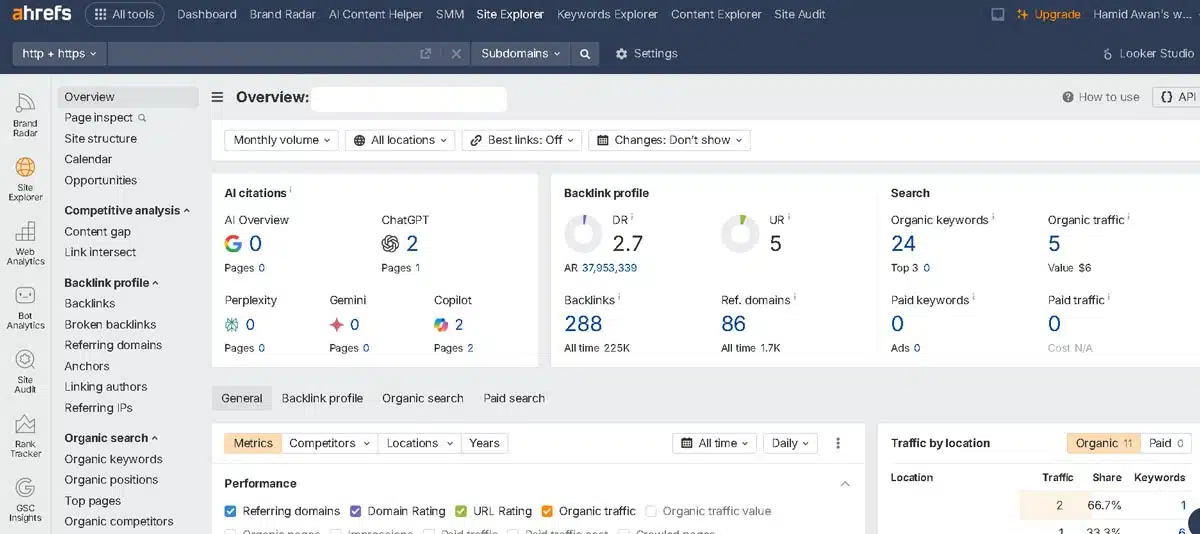Click the hamburger menu beside Overview
This screenshot has width=1200, height=534.
tap(217, 97)
